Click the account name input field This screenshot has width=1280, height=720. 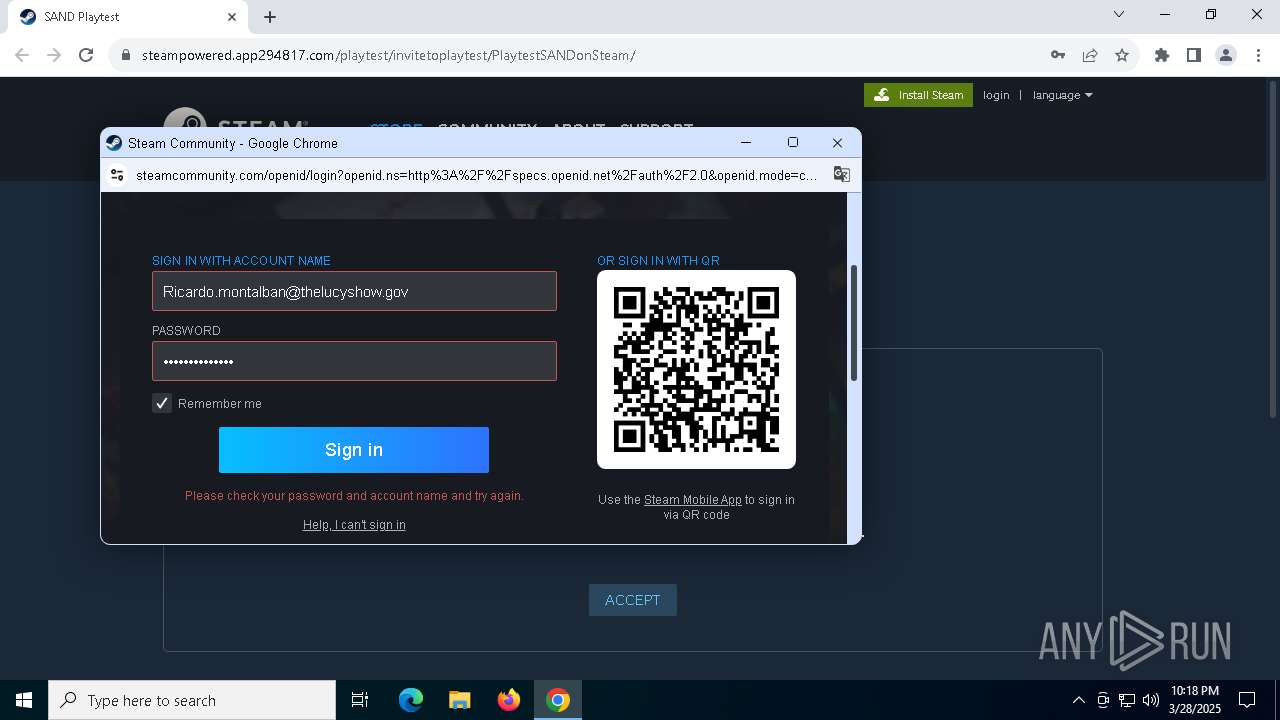click(x=354, y=291)
